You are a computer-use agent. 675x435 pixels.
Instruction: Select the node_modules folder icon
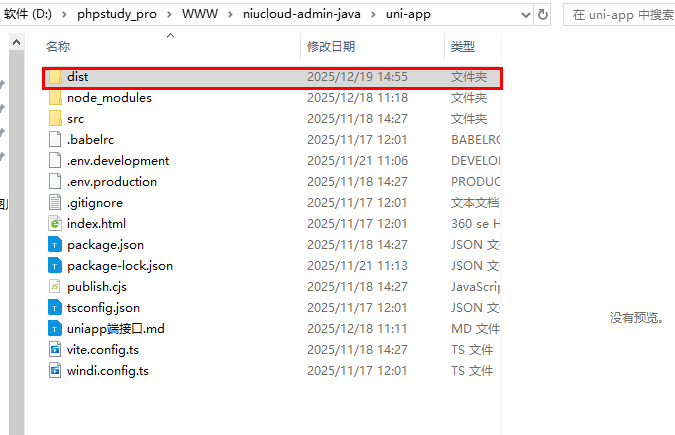click(55, 98)
